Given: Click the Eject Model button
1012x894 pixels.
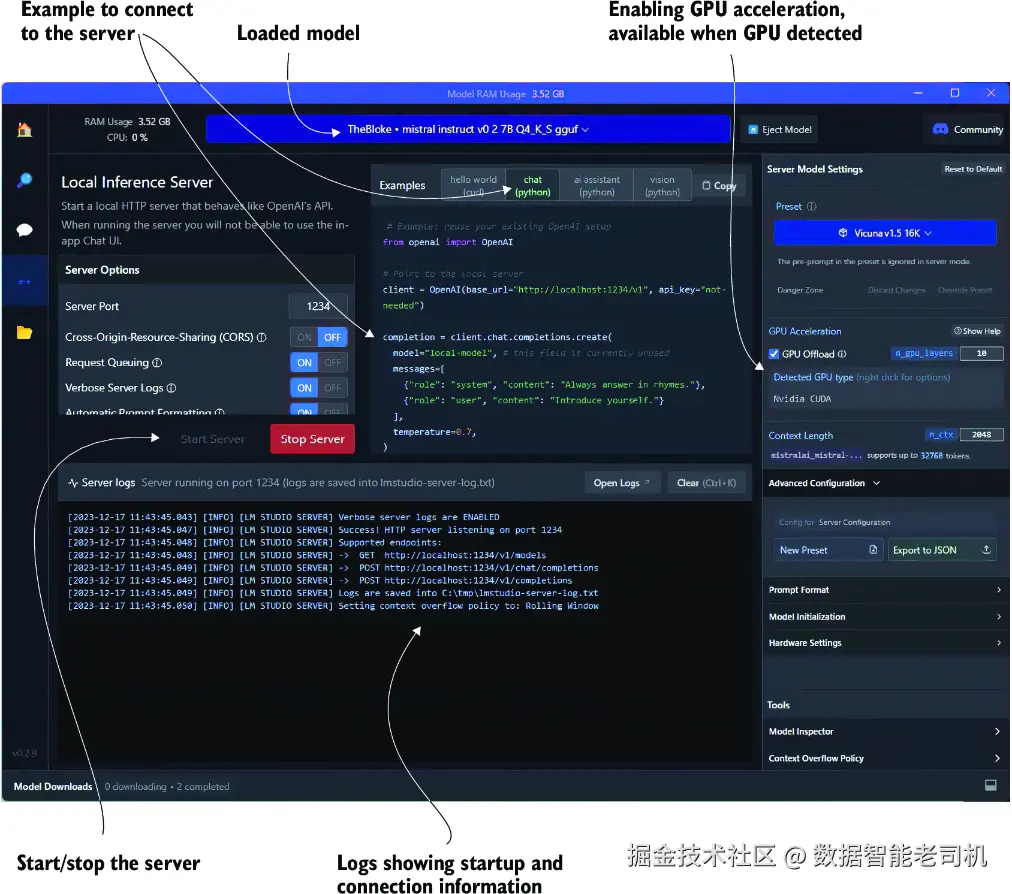Looking at the screenshot, I should [780, 130].
